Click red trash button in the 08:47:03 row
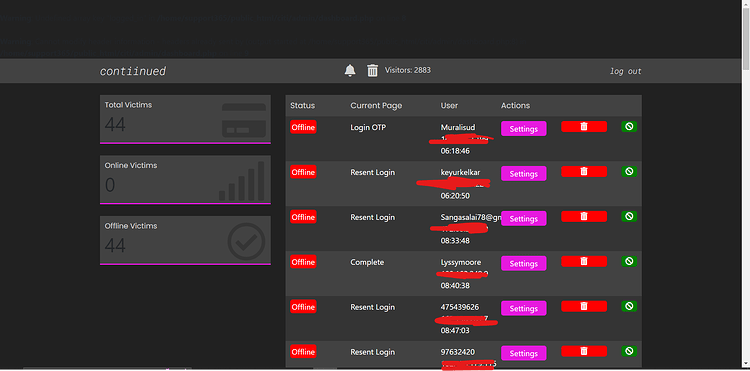This screenshot has height=371, width=750. point(584,306)
